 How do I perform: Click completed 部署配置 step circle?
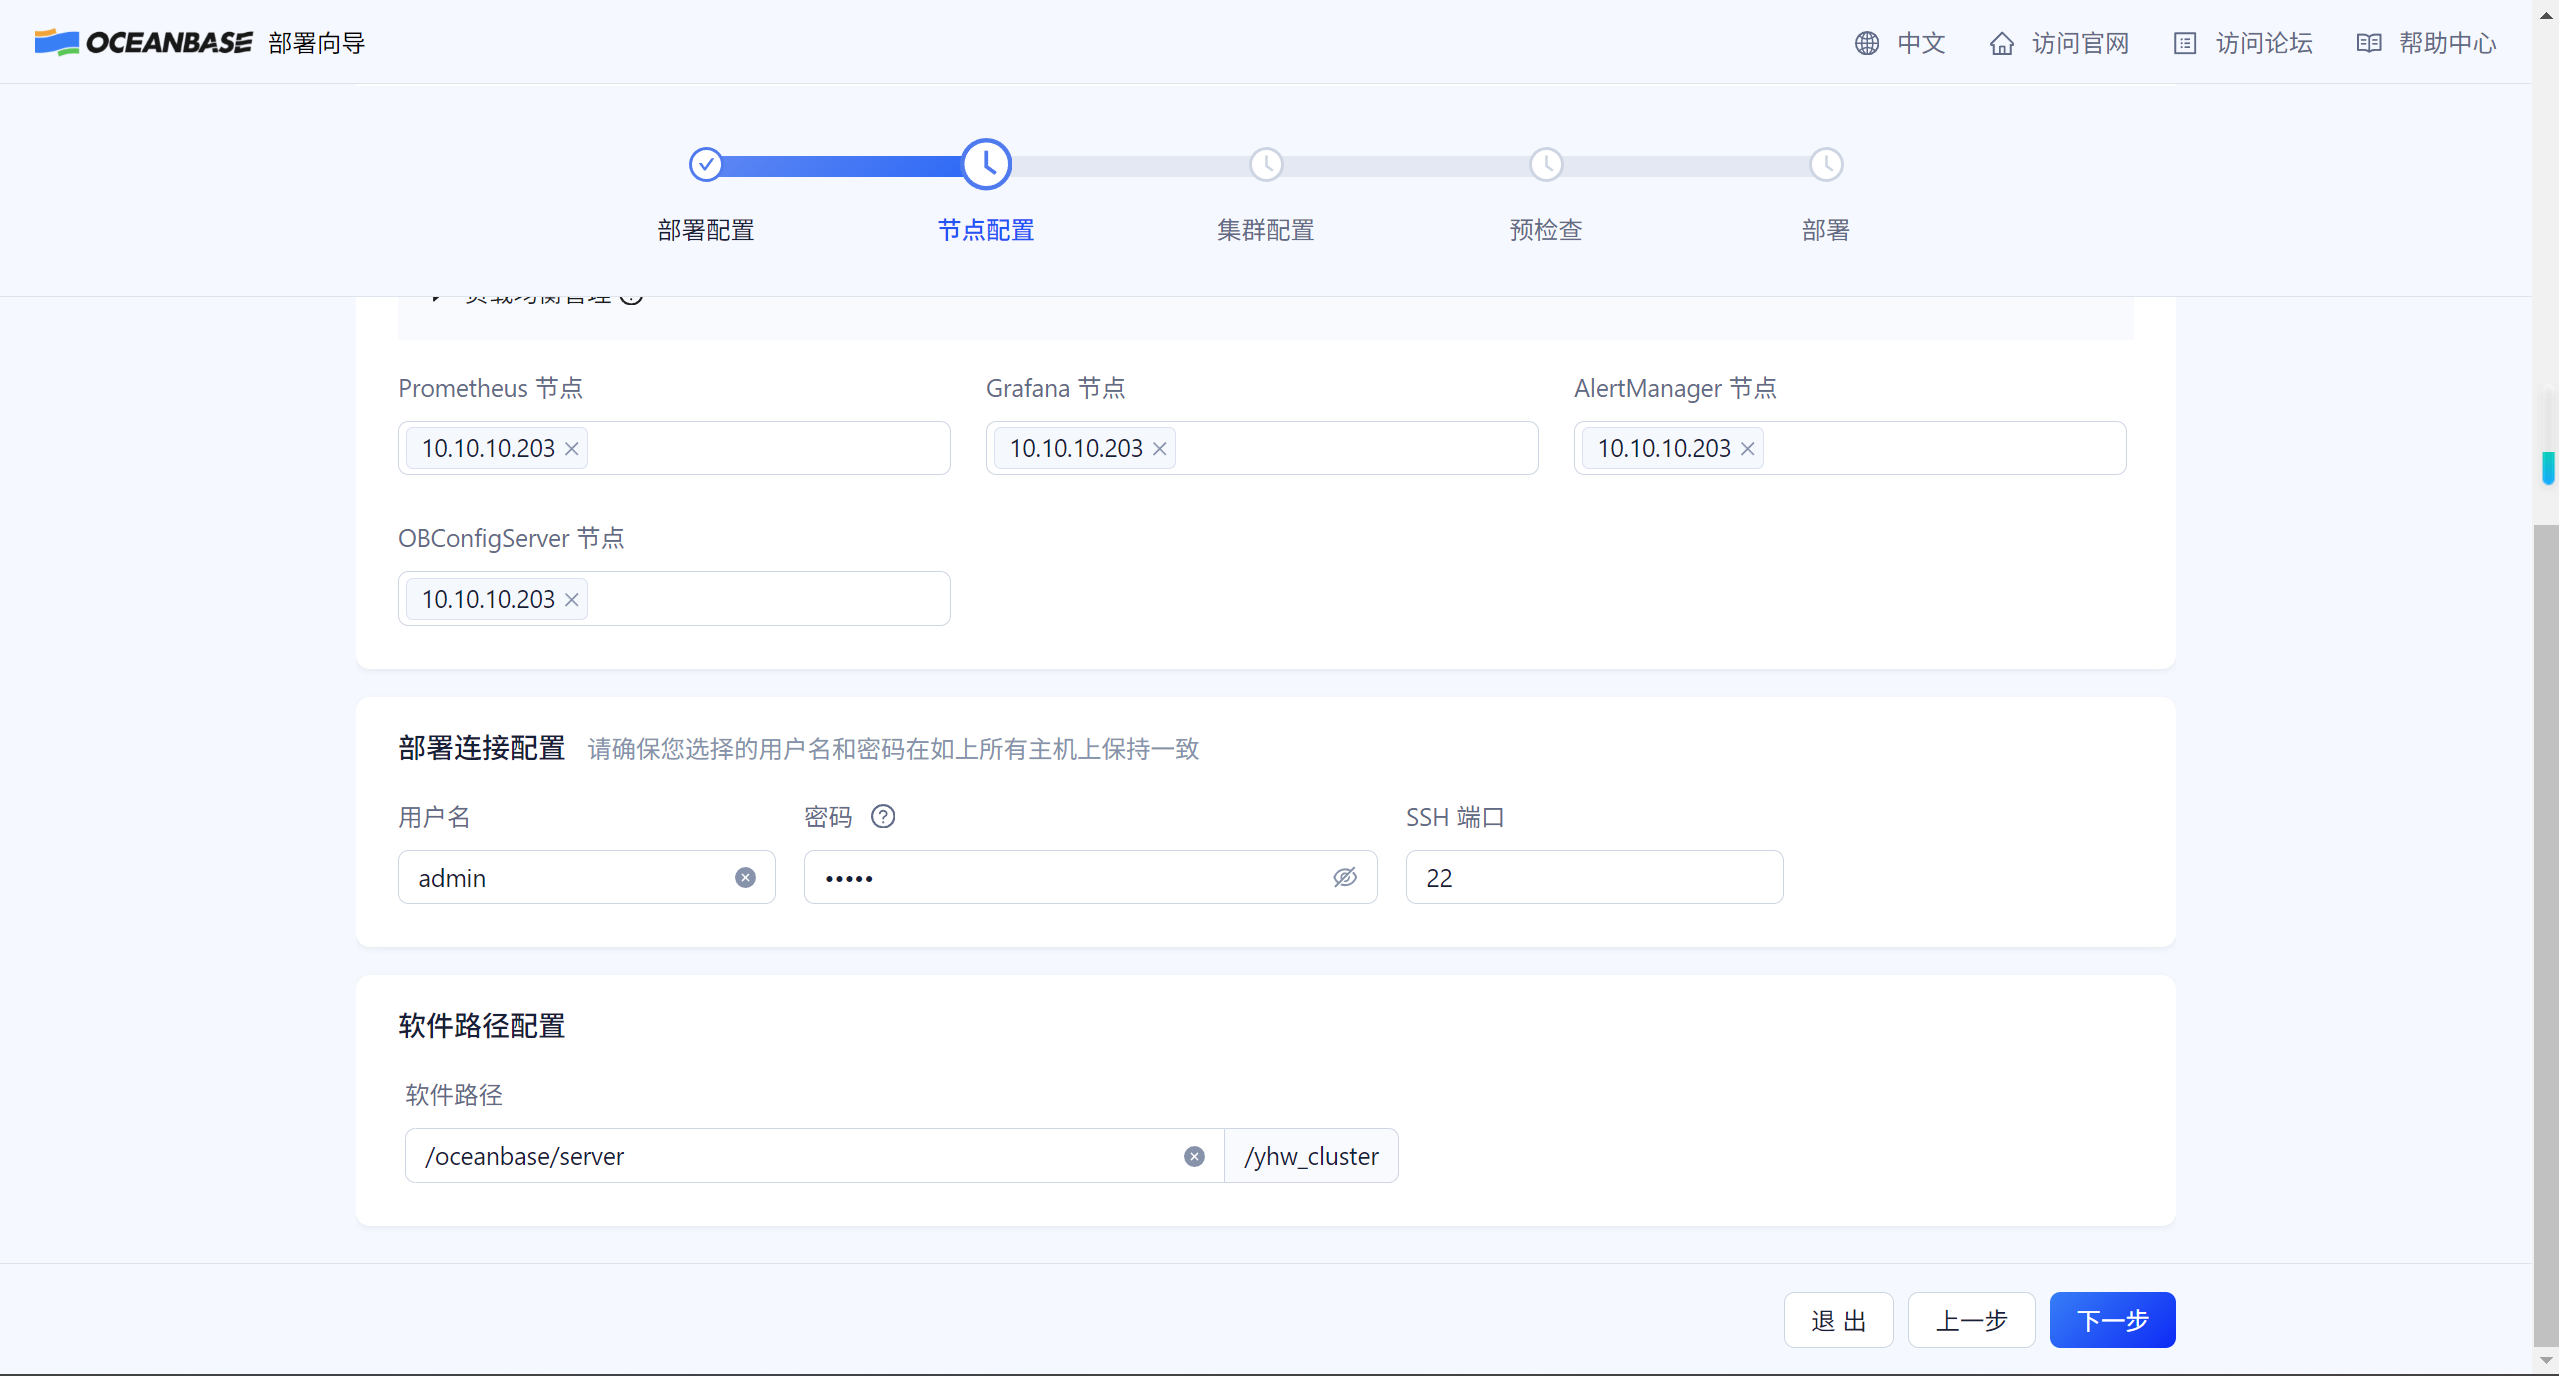tap(706, 164)
